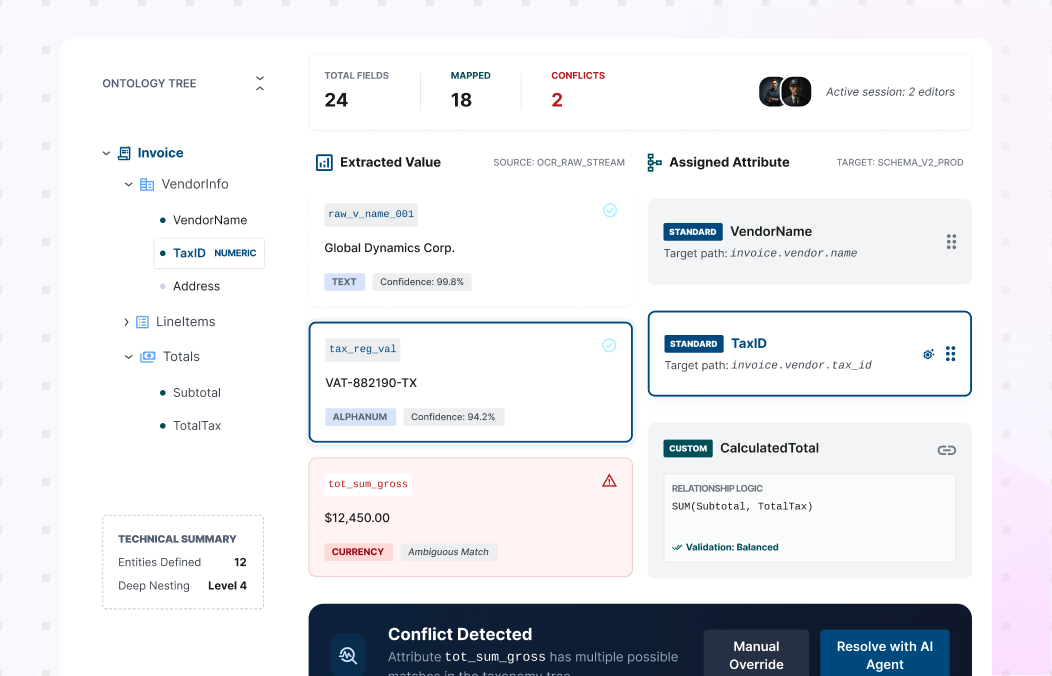Click Global Dynamics Corp. value
1052x676 pixels.
390,248
